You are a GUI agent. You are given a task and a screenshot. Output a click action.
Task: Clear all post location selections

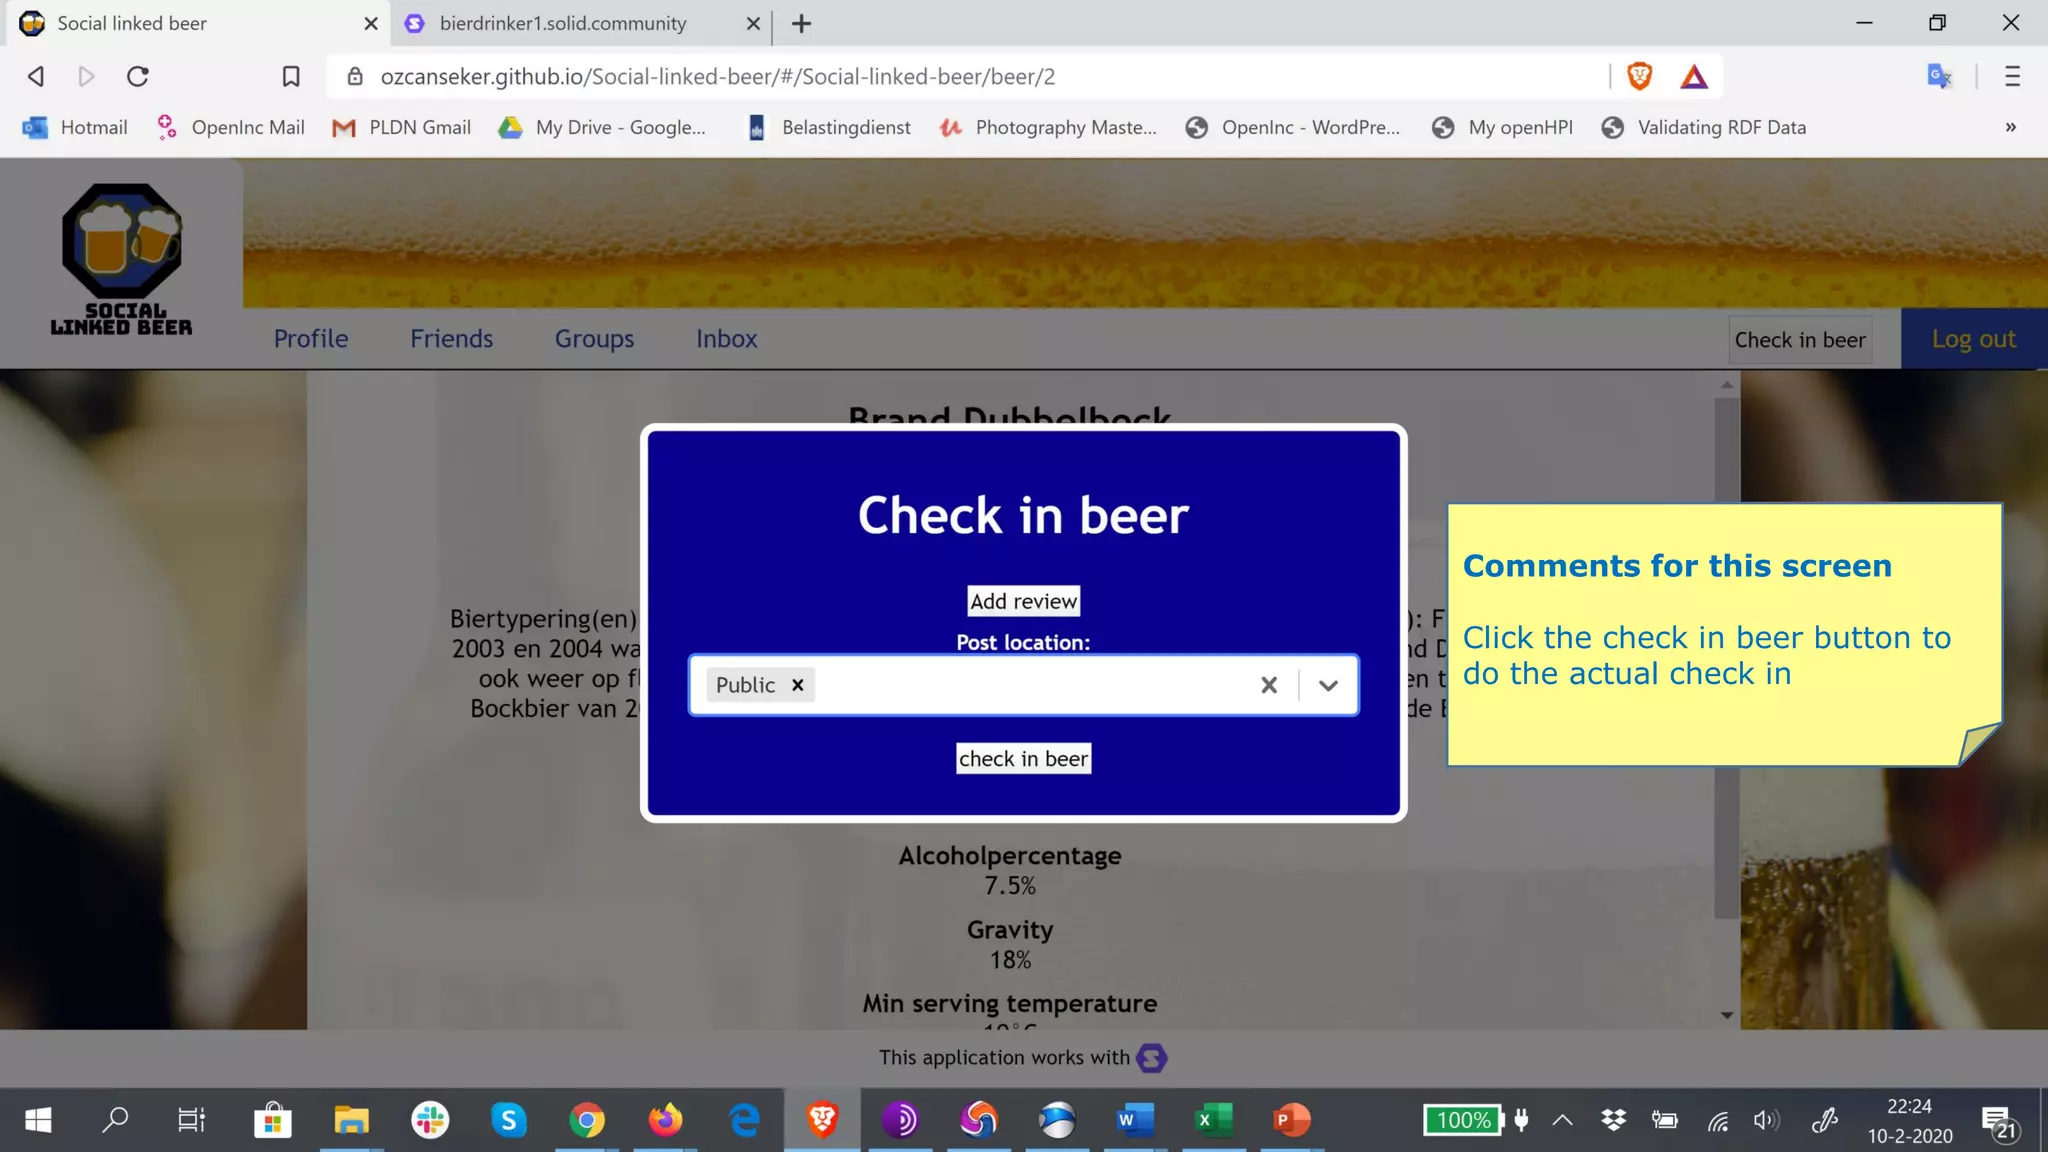[x=1269, y=685]
